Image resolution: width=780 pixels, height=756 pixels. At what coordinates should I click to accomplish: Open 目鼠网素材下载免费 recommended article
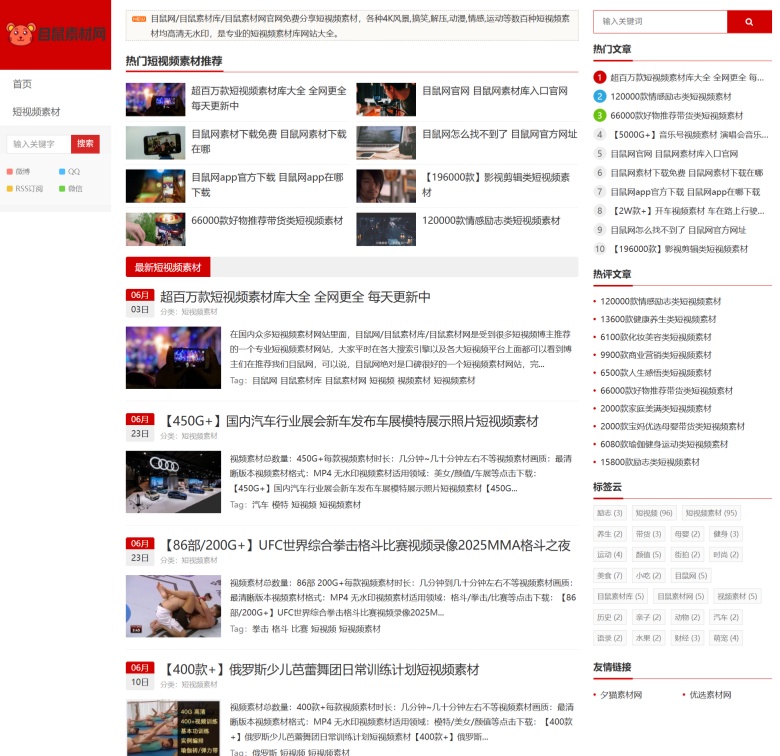pos(269,141)
